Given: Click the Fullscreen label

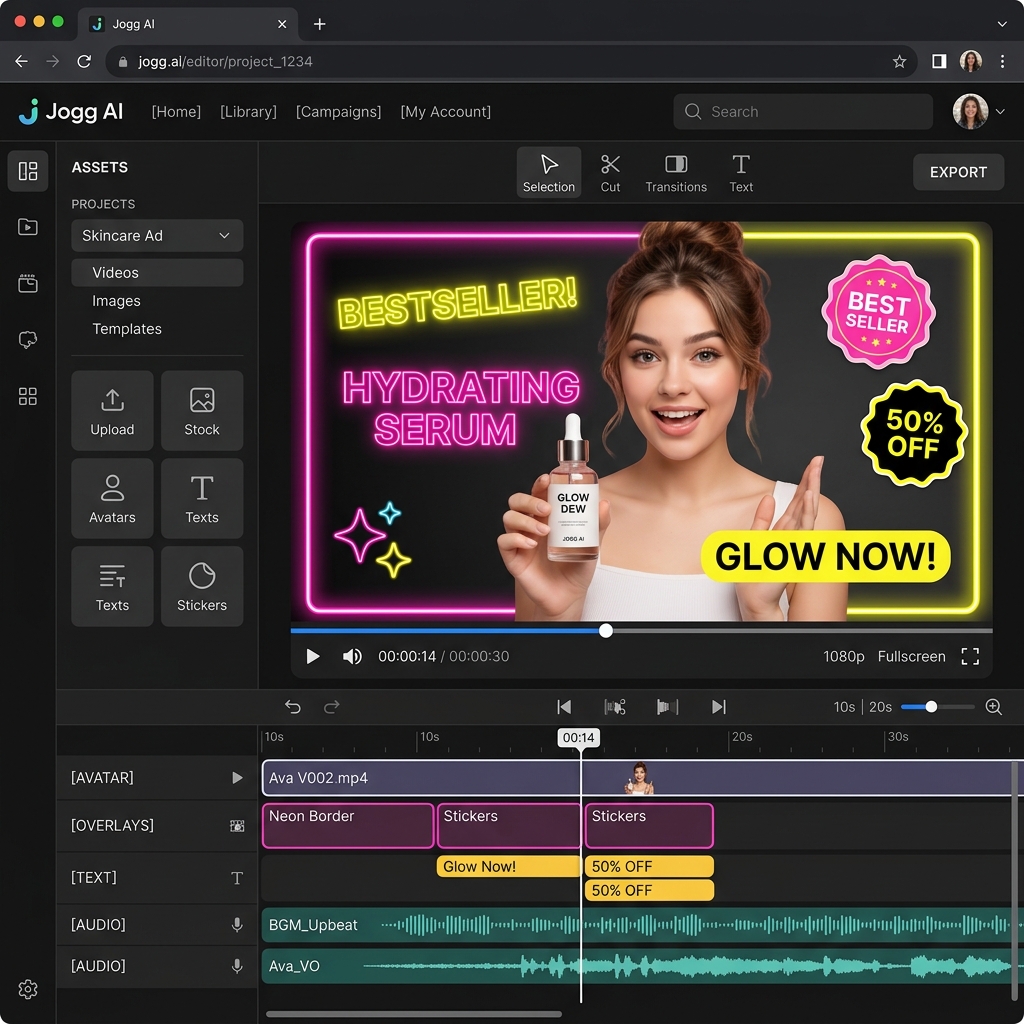Looking at the screenshot, I should [911, 656].
